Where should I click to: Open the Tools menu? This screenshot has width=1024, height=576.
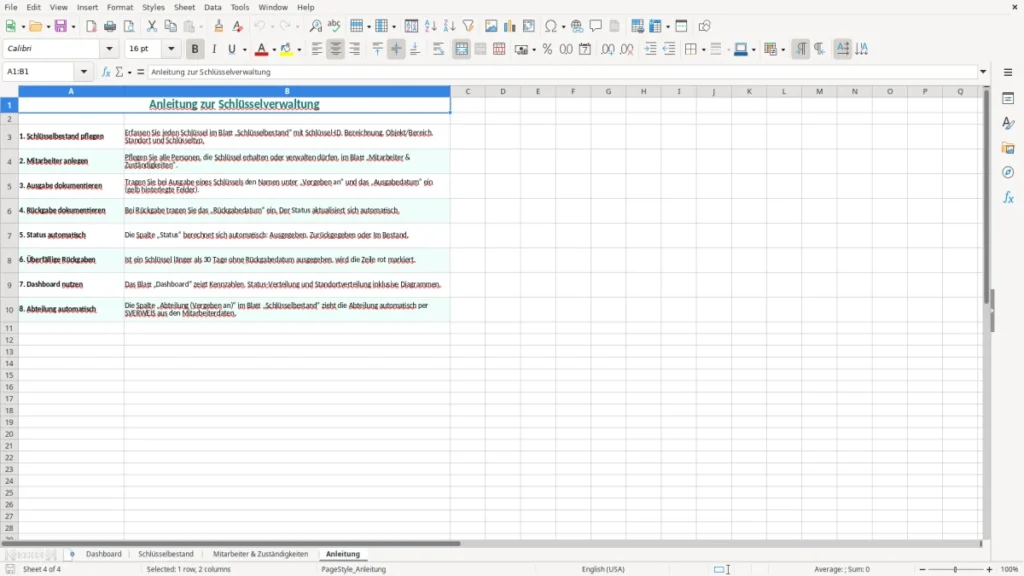pos(240,7)
